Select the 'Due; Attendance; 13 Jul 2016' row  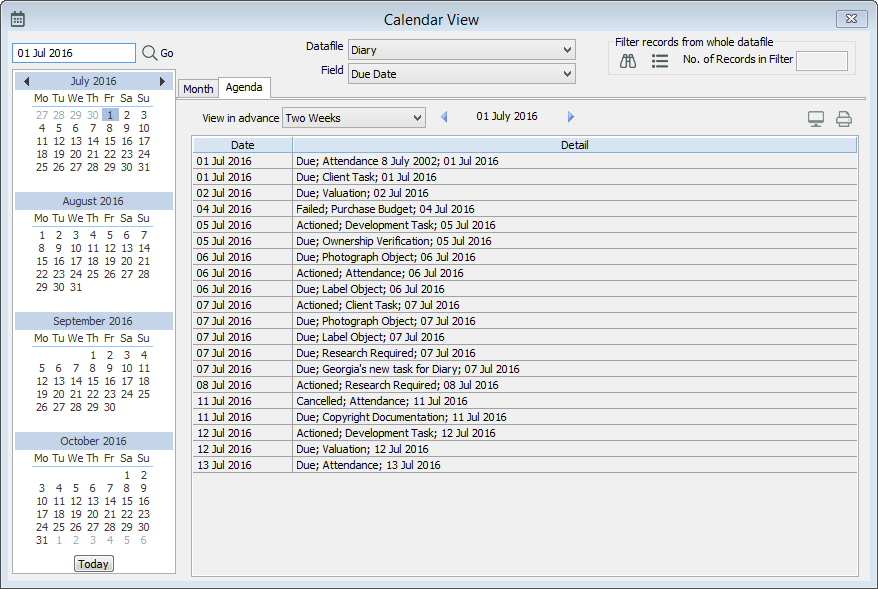525,465
